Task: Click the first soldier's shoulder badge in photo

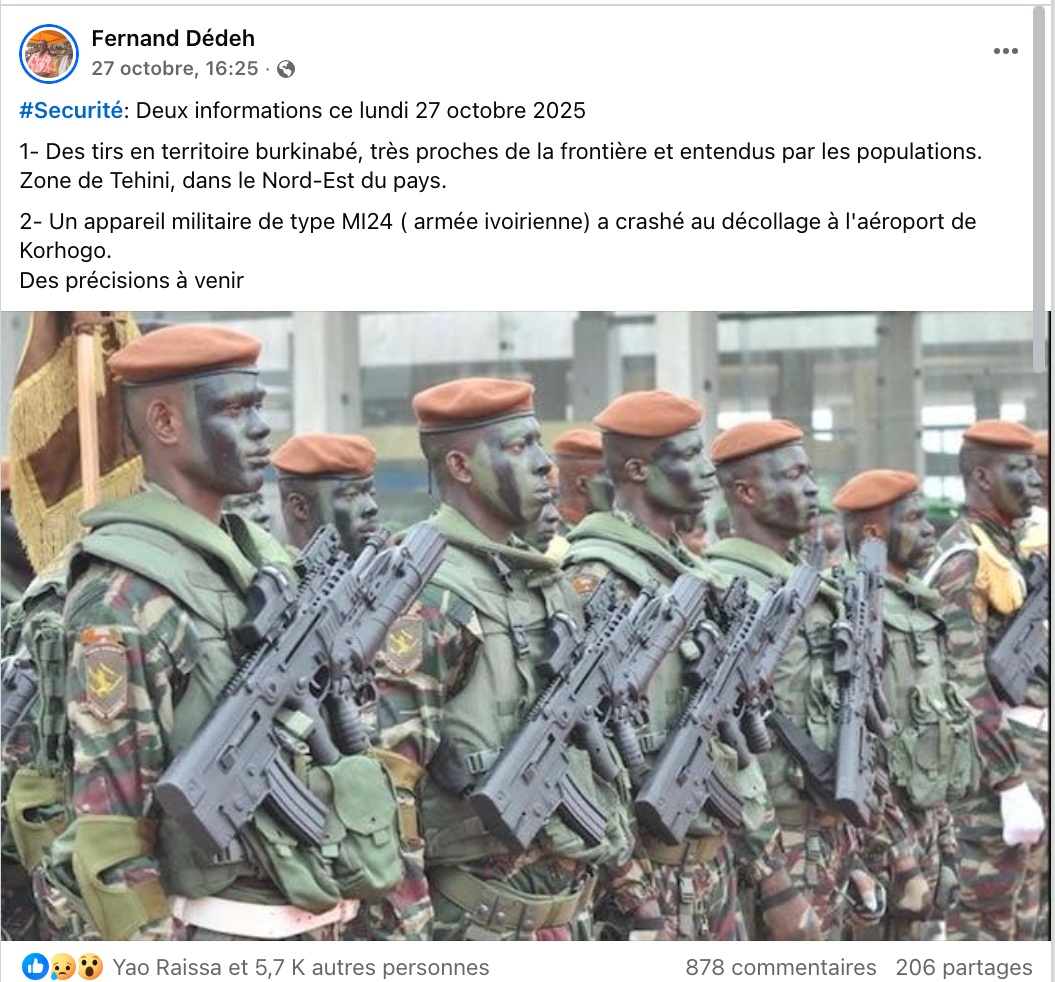Action: tap(102, 675)
